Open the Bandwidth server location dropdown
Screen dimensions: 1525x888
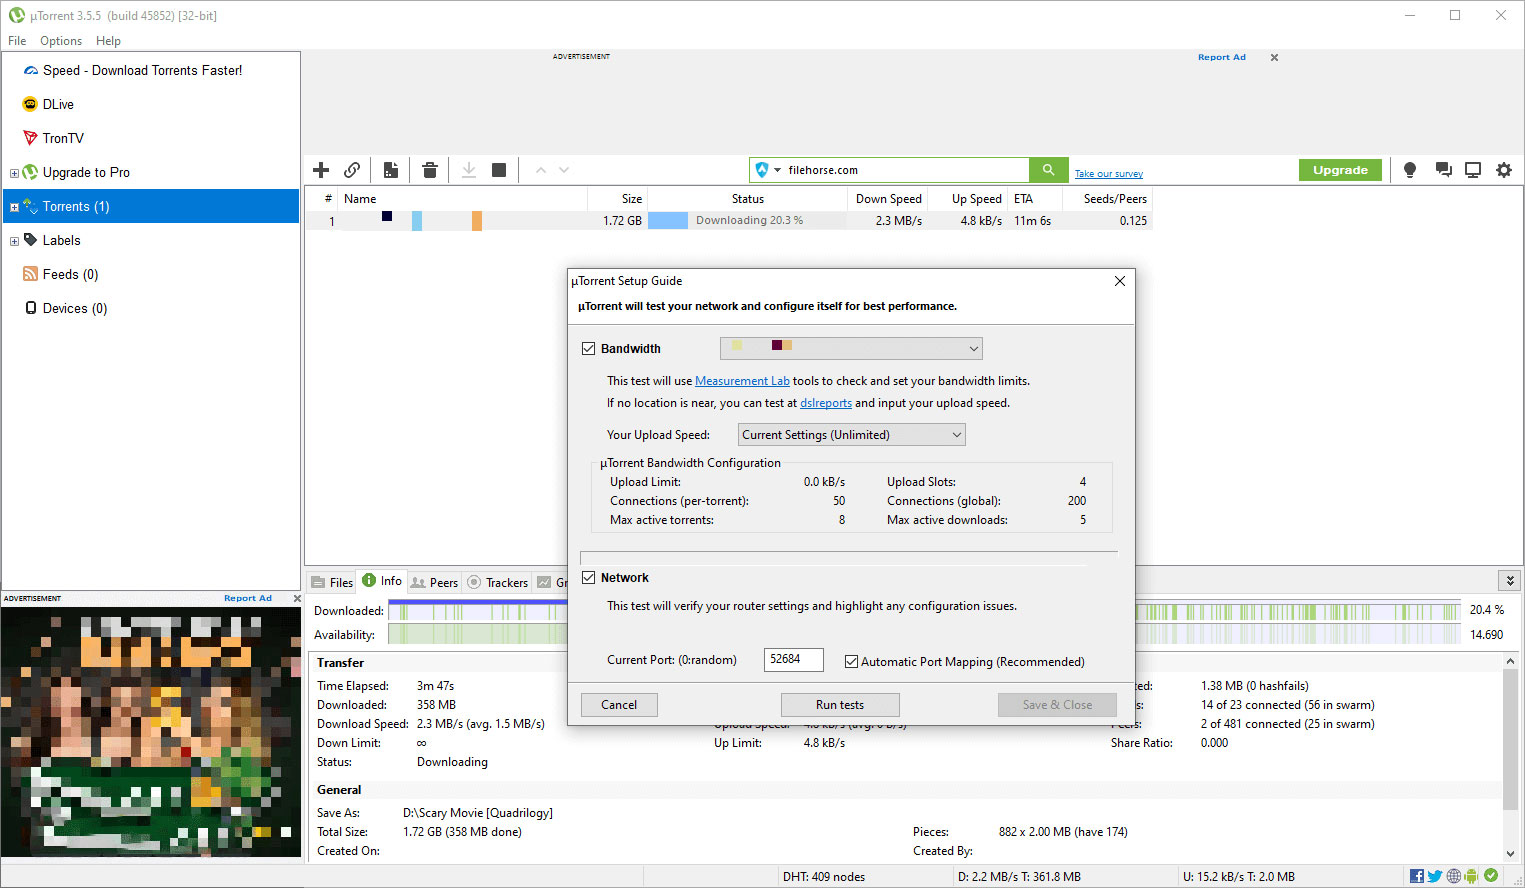coord(851,348)
